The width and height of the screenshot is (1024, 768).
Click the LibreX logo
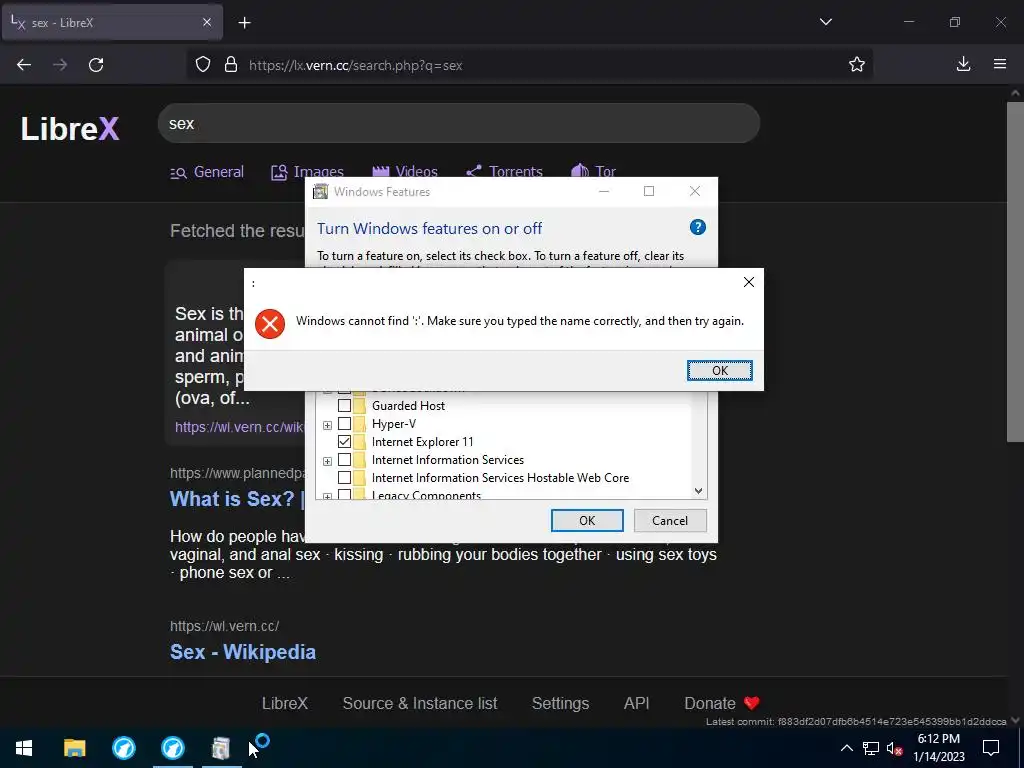coord(70,128)
